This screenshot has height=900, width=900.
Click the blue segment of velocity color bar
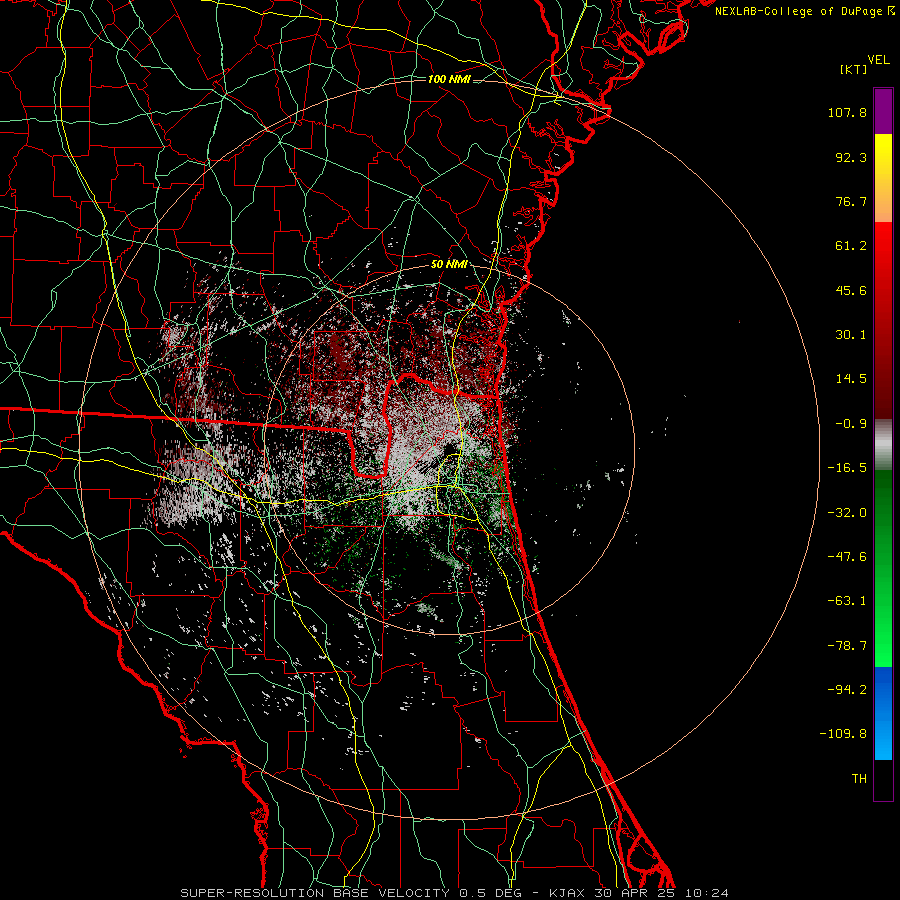click(883, 713)
